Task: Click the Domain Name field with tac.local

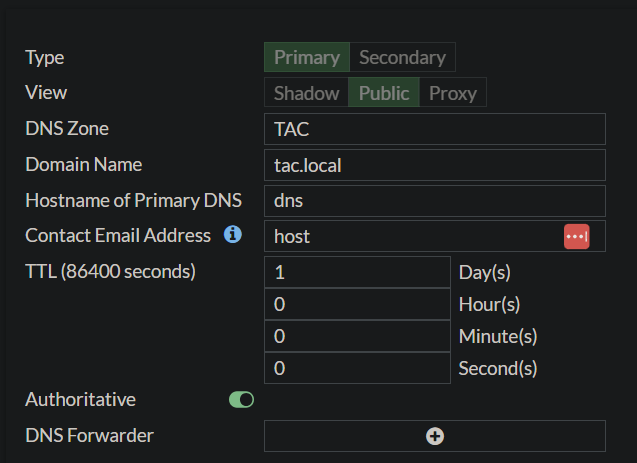Action: (435, 165)
